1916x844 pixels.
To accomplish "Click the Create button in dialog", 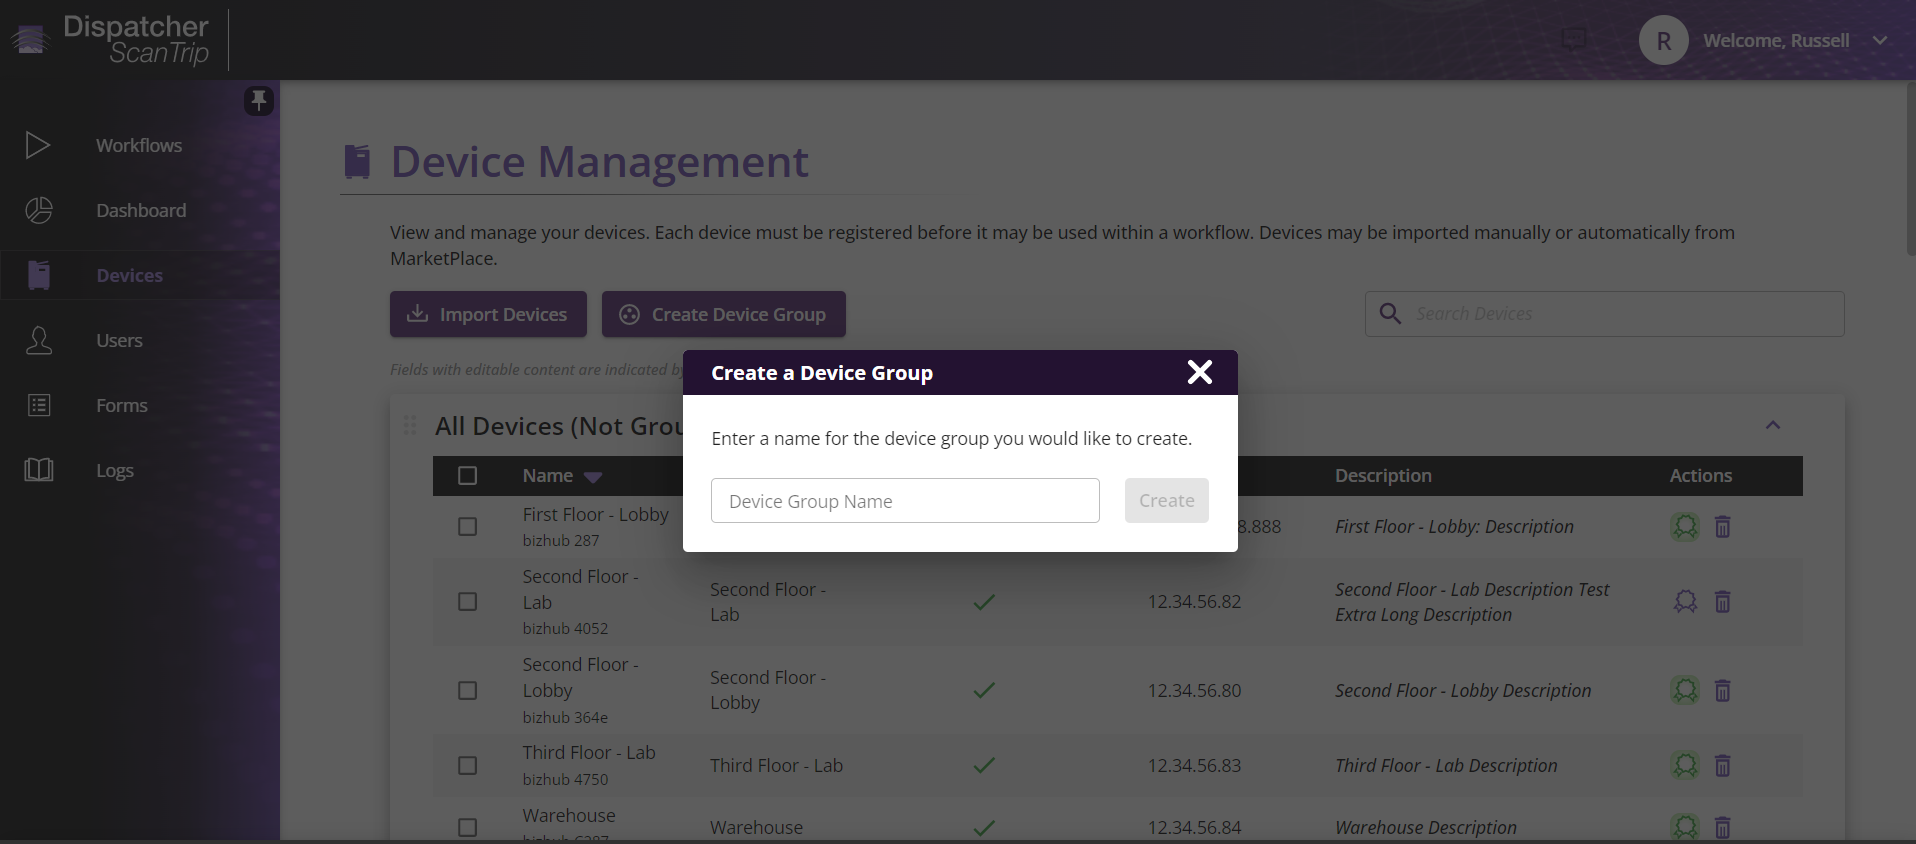I will coord(1167,500).
